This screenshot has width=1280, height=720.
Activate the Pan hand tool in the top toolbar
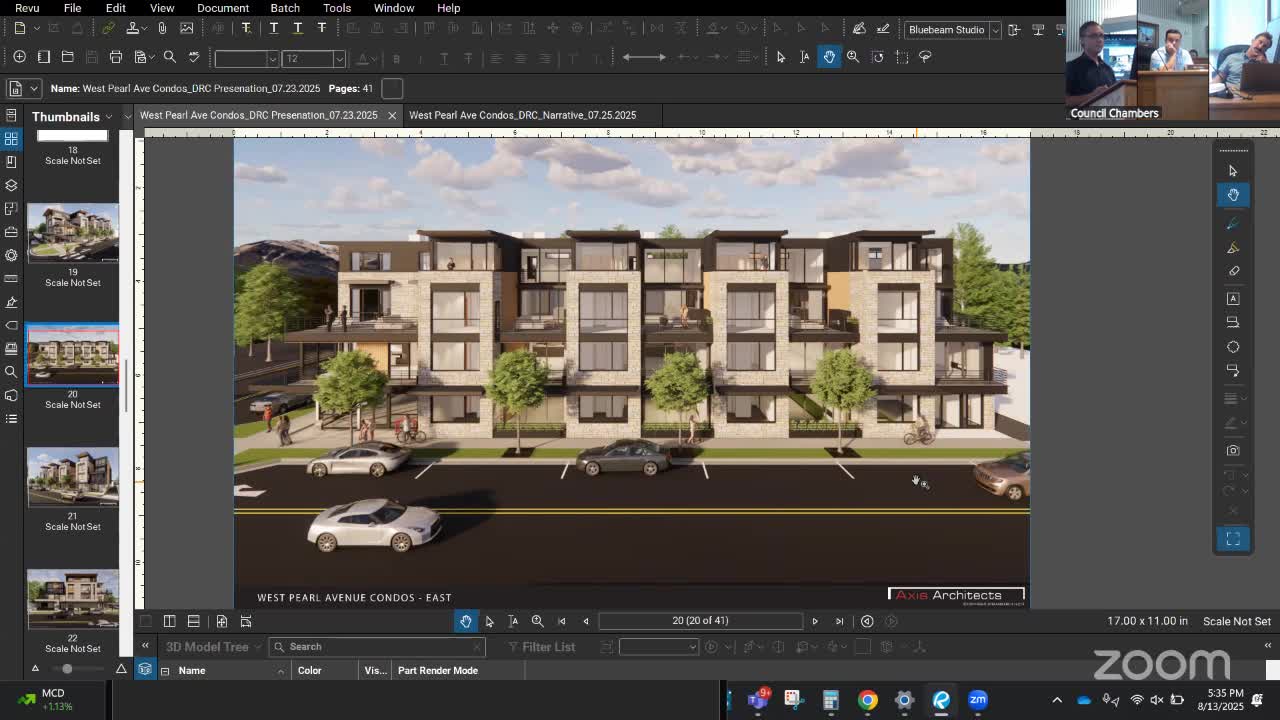pos(829,57)
